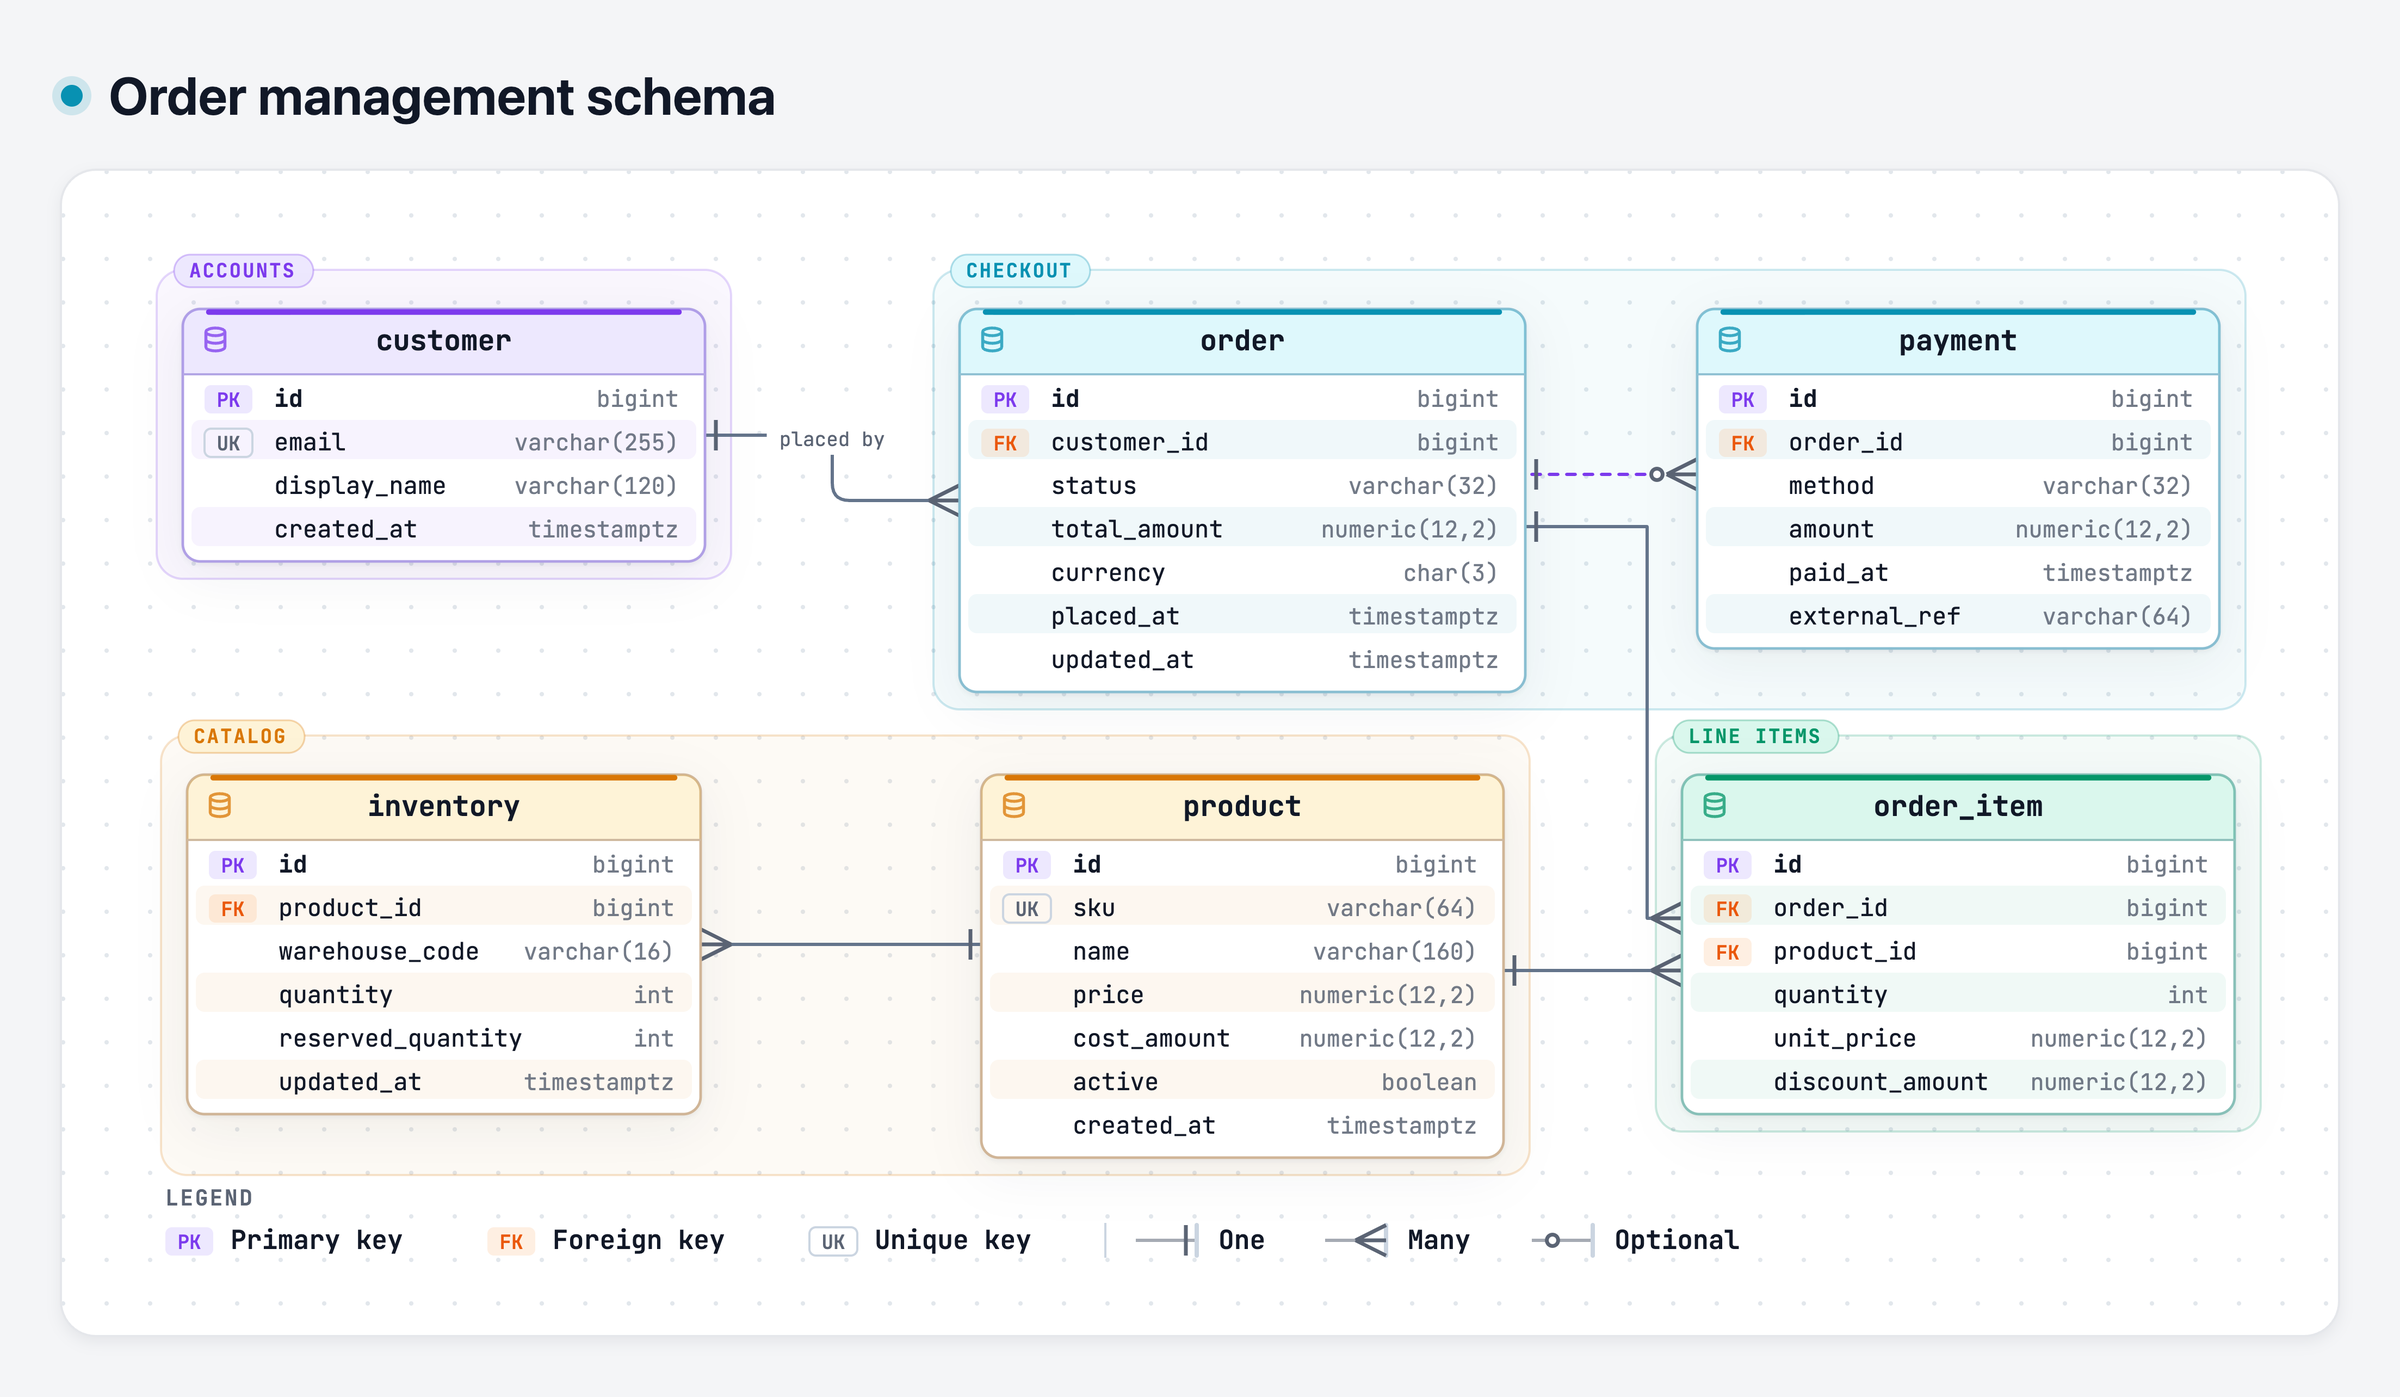This screenshot has height=1397, width=2400.
Task: Click the inventory table database icon
Action: (220, 805)
